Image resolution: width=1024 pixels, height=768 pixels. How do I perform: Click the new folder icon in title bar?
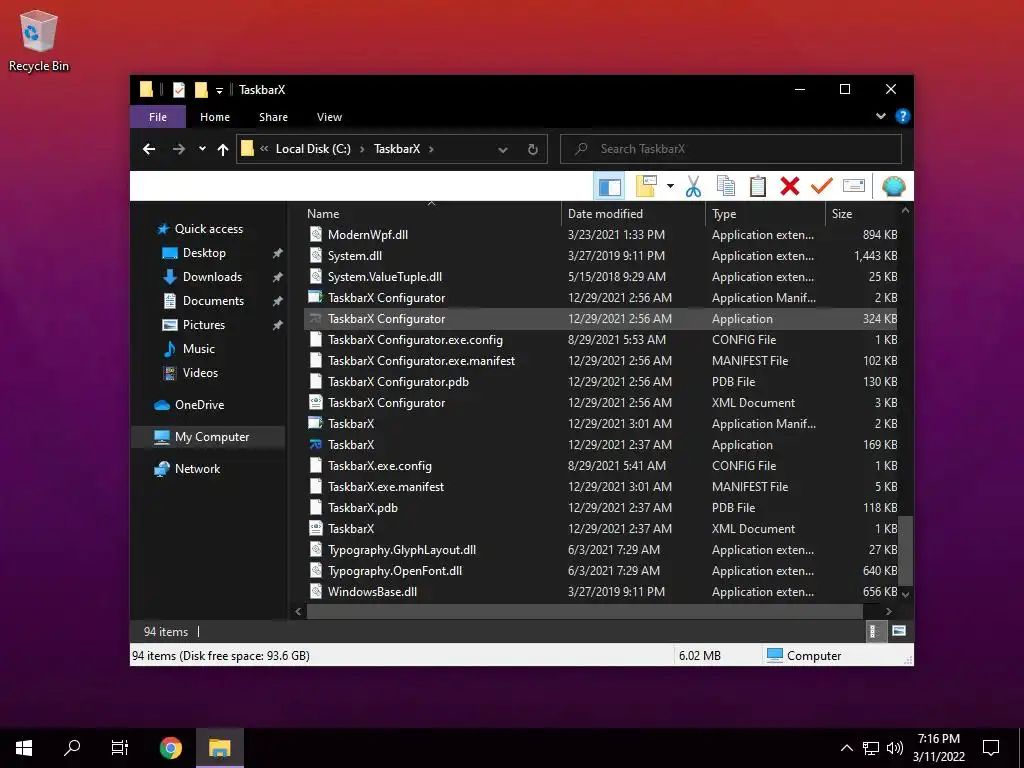click(201, 89)
